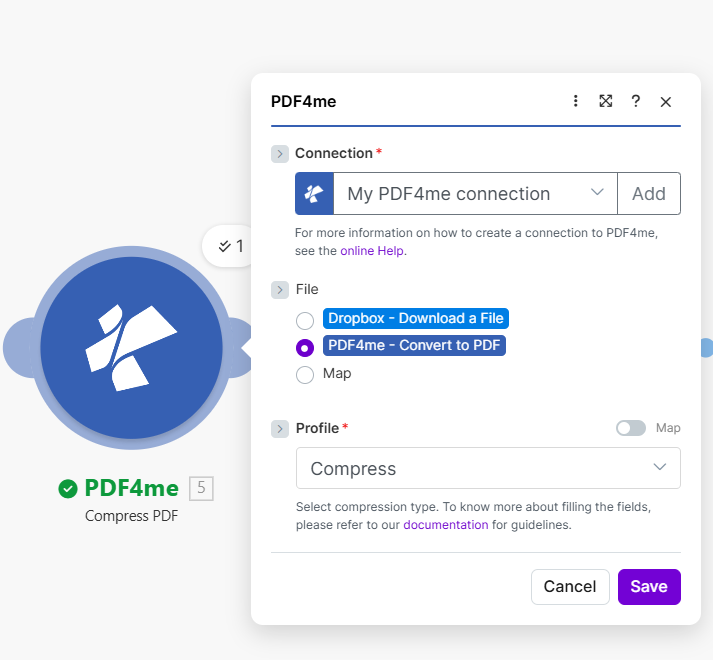Open the Compress profile dropdown
The width and height of the screenshot is (713, 660).
click(488, 468)
